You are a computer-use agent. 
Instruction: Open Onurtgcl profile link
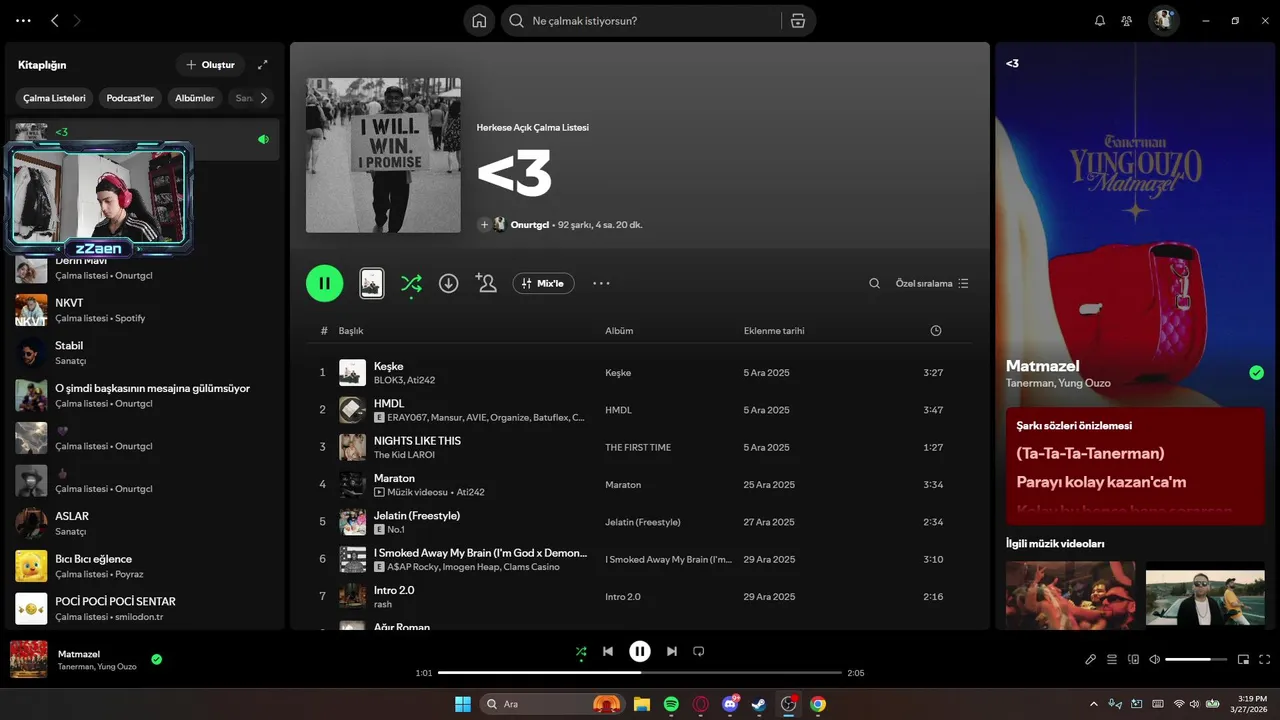tap(530, 225)
